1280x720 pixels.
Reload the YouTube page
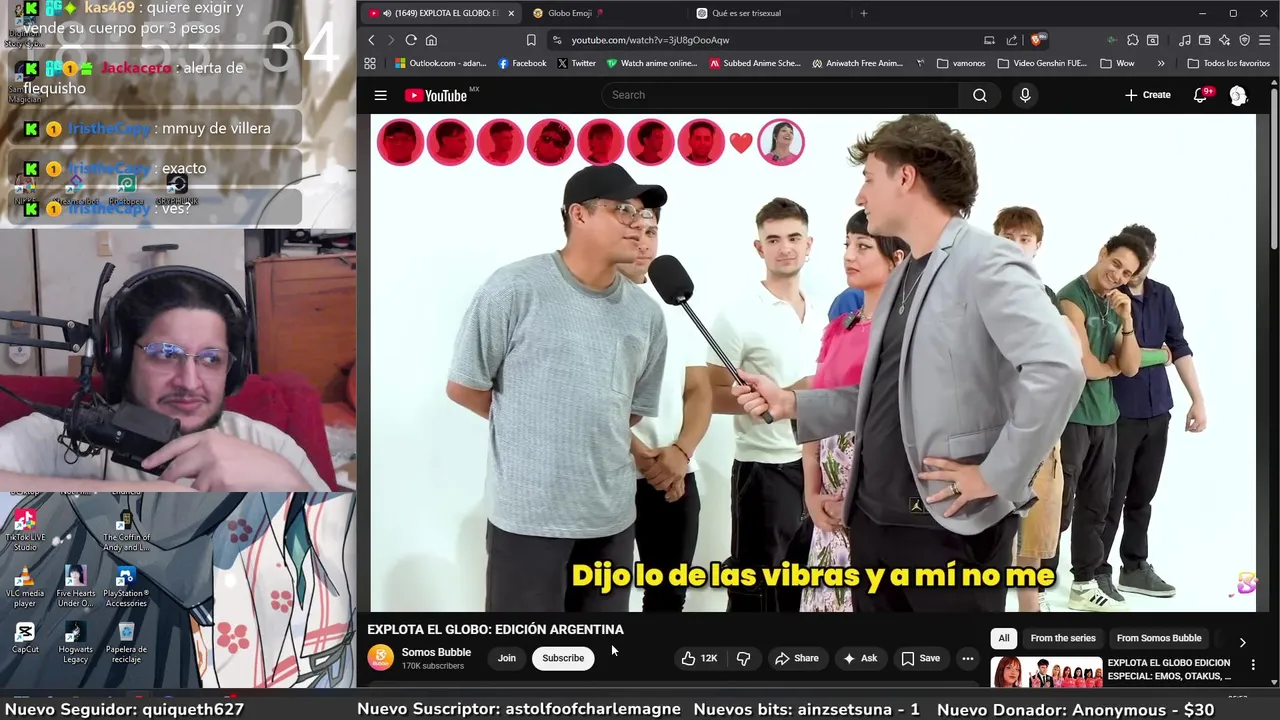pyautogui.click(x=411, y=40)
